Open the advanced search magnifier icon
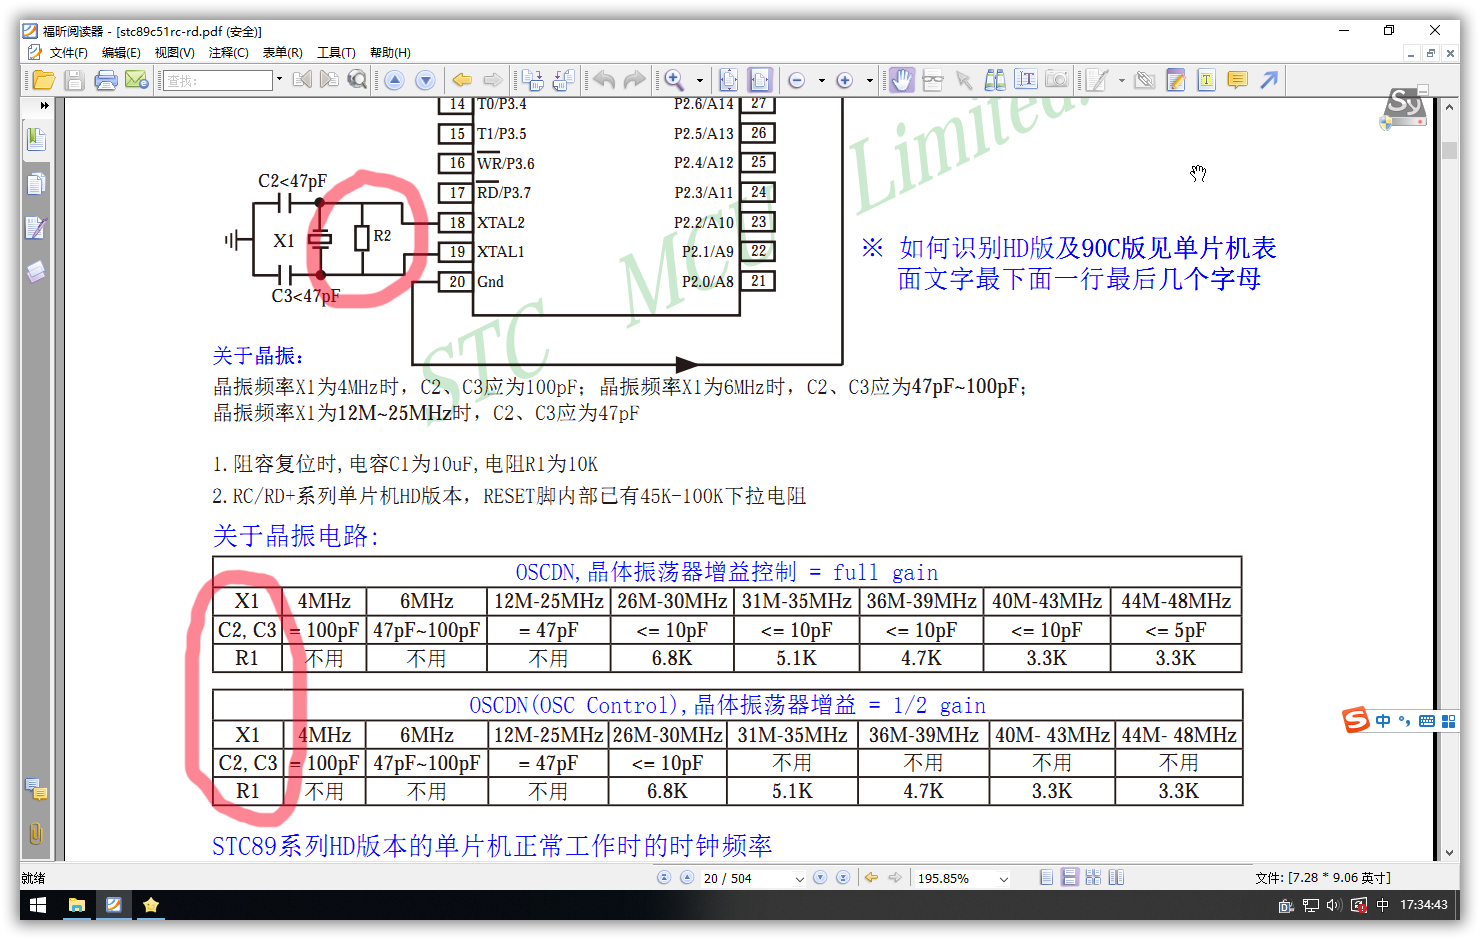The image size is (1480, 940). coord(357,80)
